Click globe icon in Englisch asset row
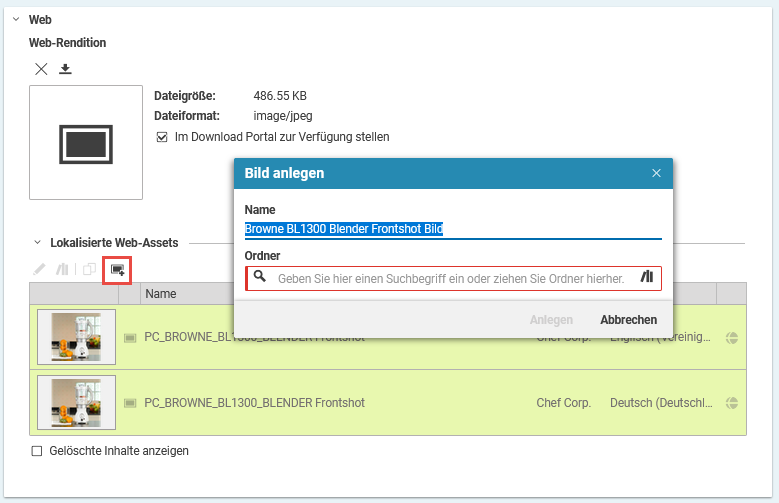This screenshot has height=503, width=779. [732, 338]
